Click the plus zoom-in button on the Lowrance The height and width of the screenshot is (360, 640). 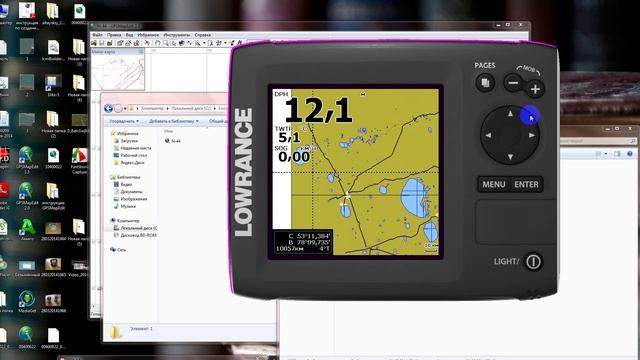pyautogui.click(x=535, y=89)
